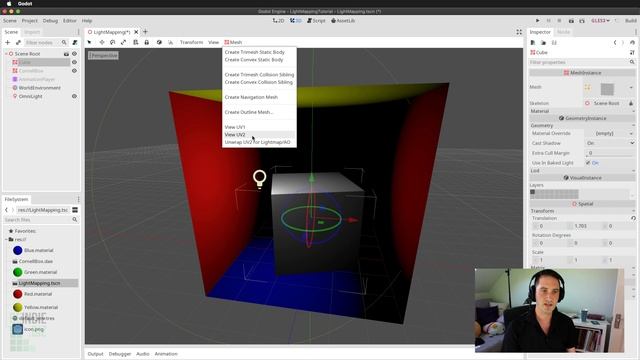This screenshot has width=640, height=360.
Task: Add a new node with the plus icon
Action: (x=7, y=42)
